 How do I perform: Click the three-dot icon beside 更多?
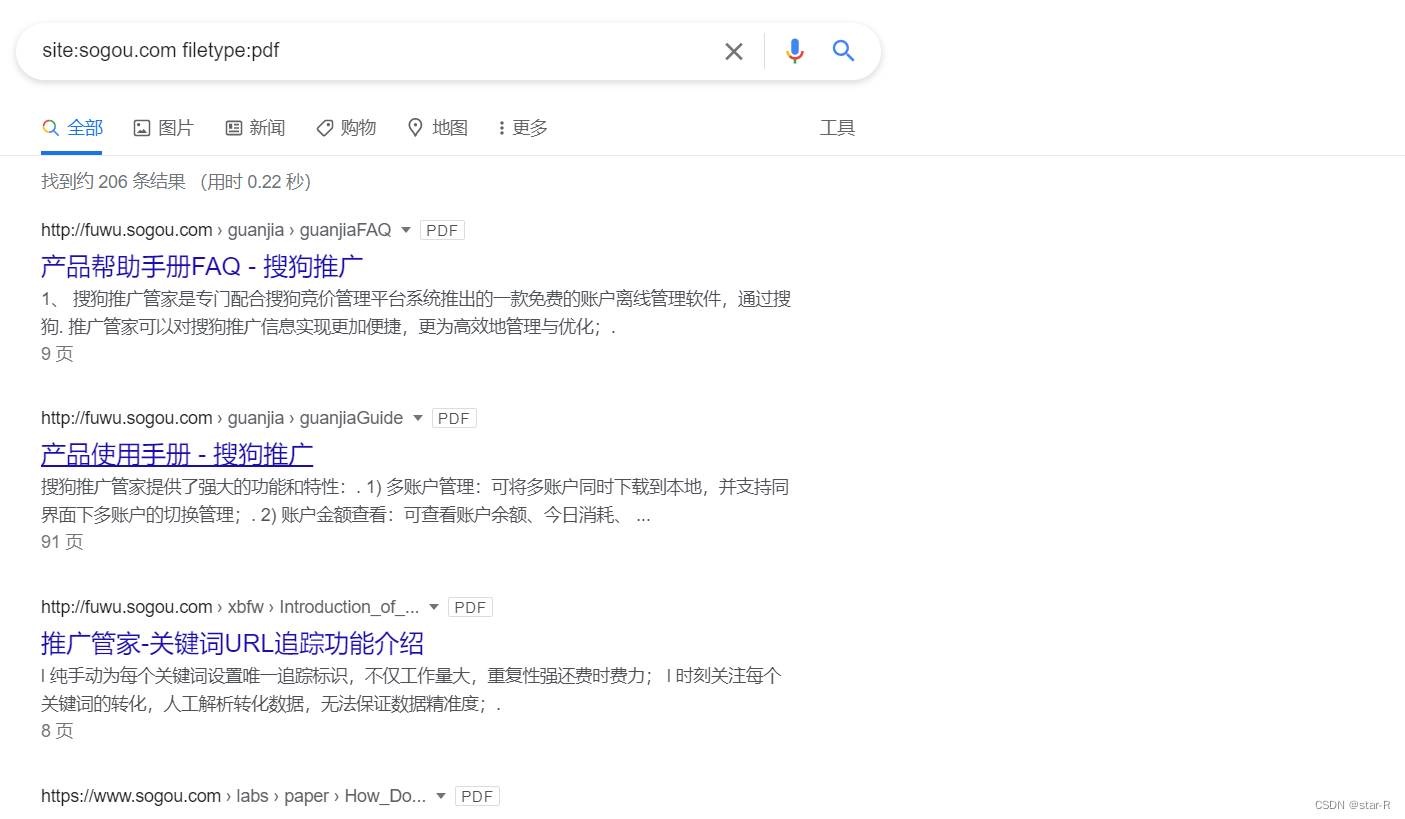click(x=502, y=128)
